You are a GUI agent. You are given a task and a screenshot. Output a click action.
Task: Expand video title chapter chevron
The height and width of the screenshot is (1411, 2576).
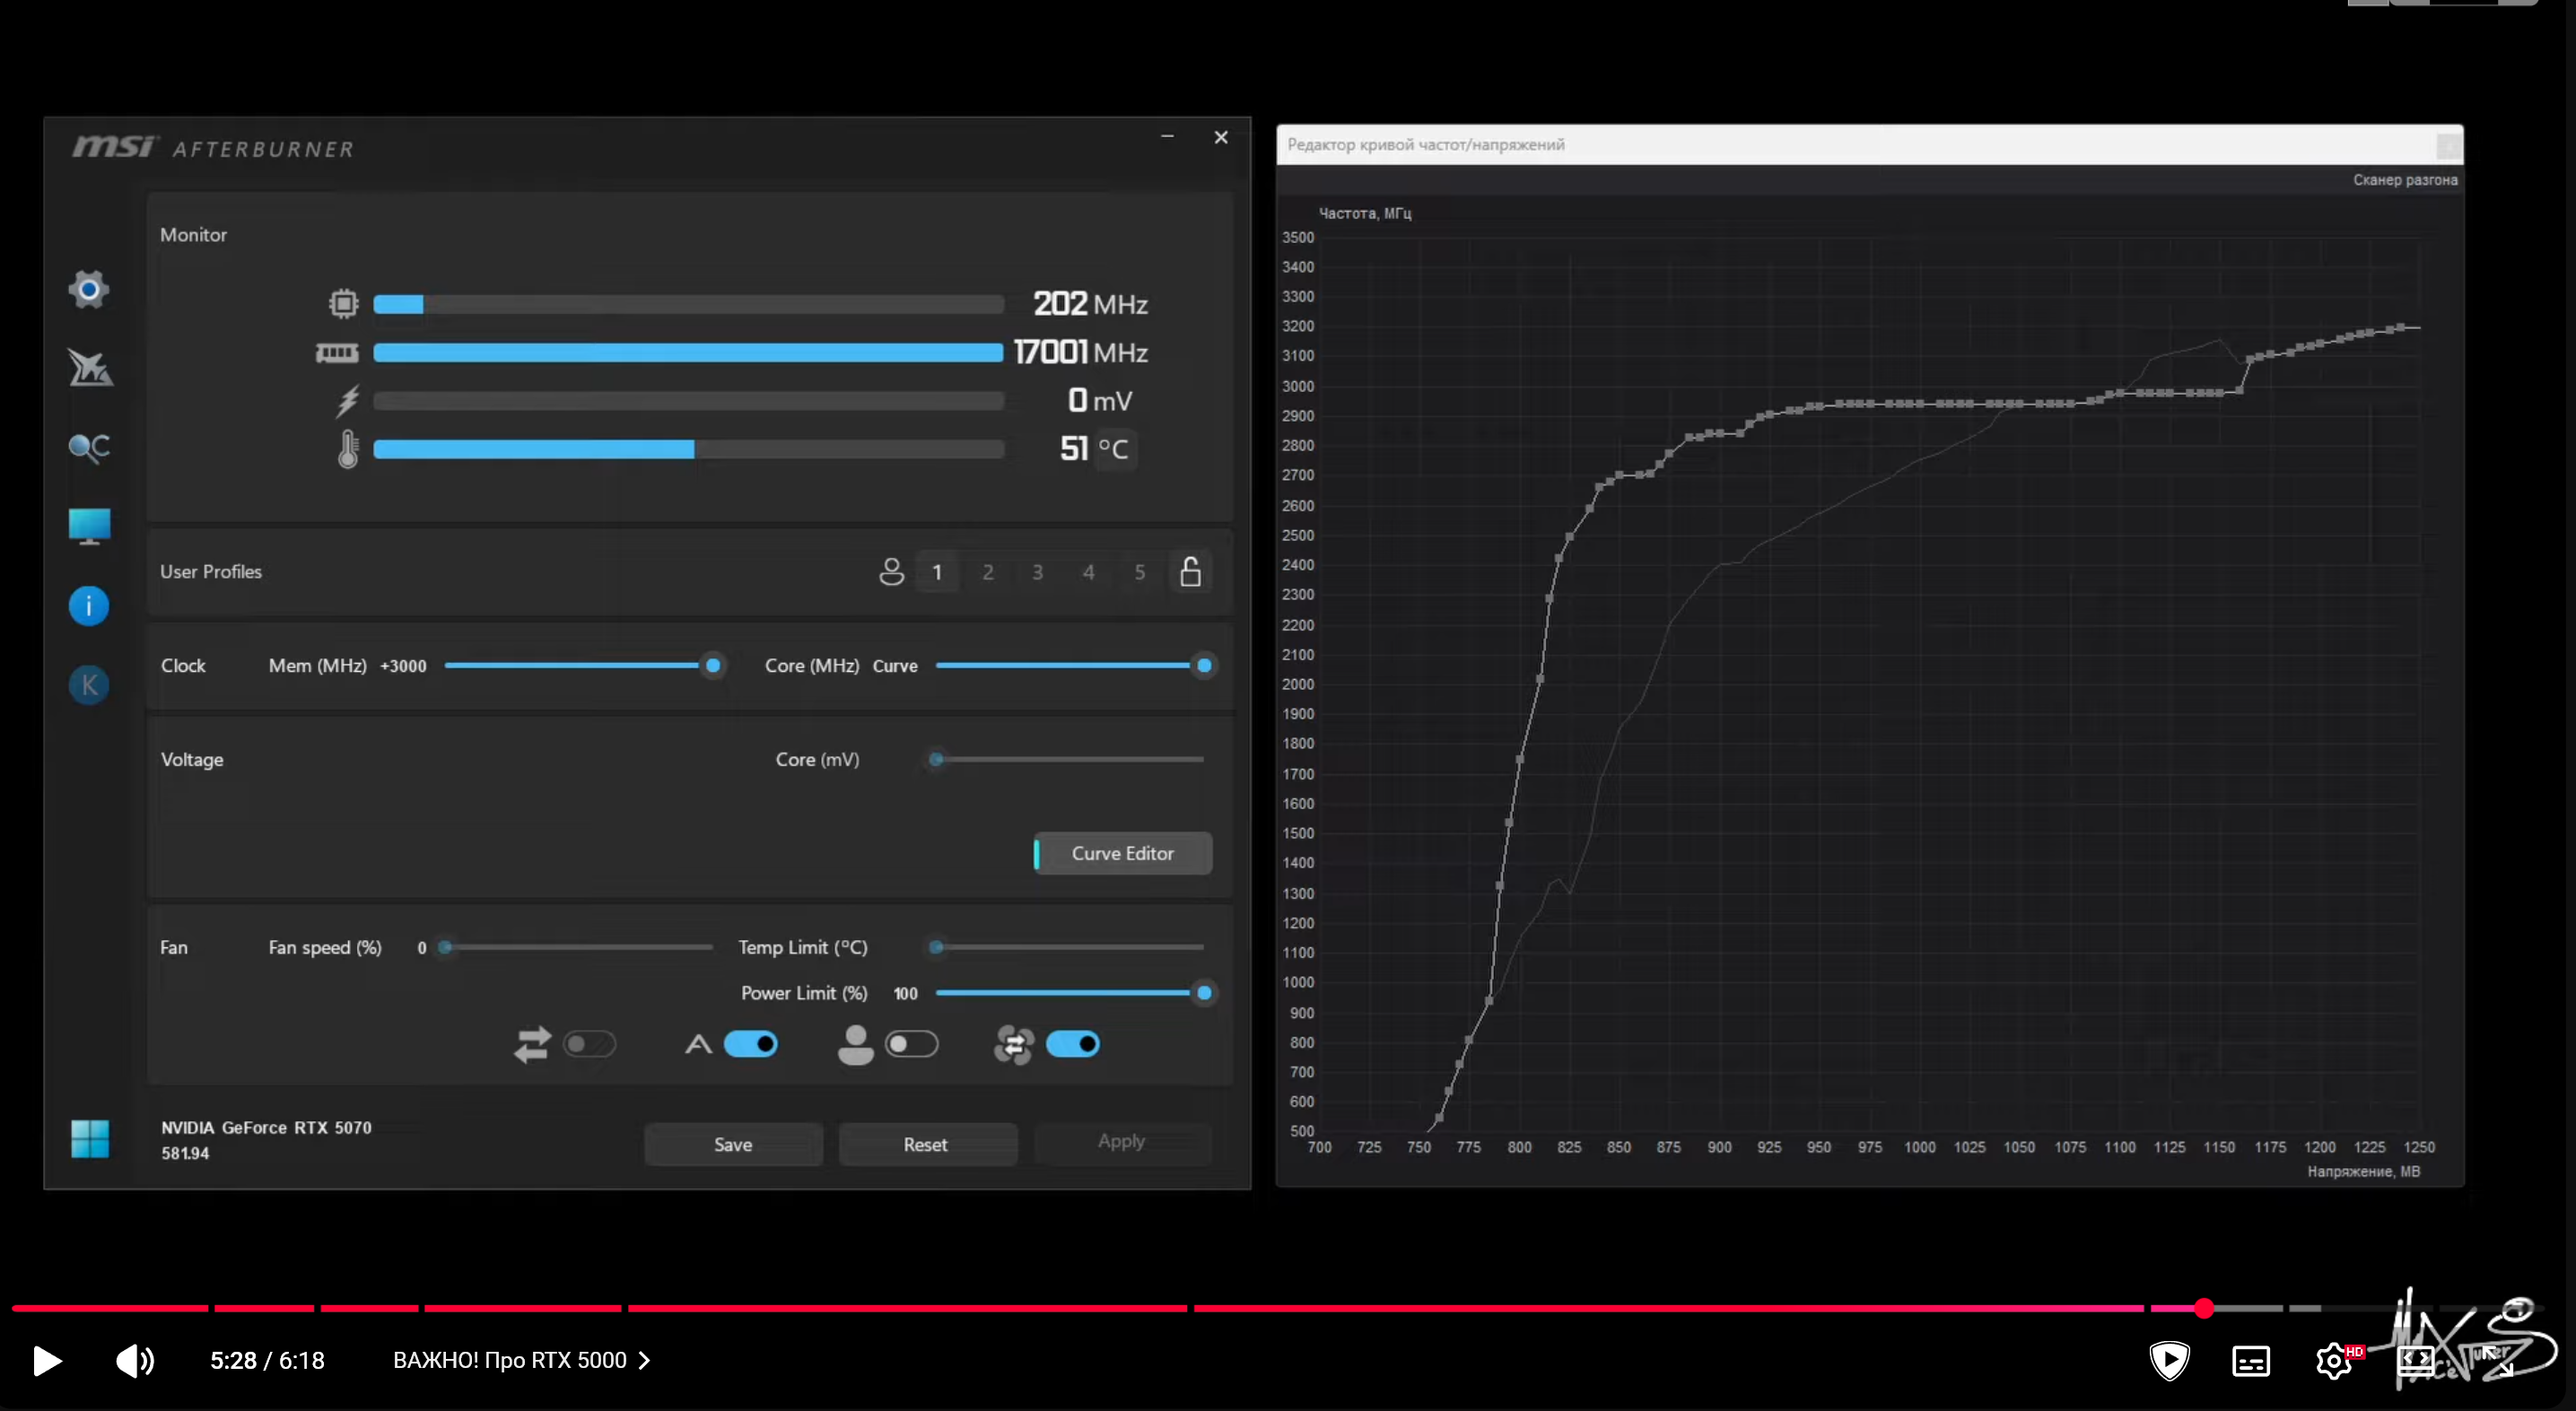(x=645, y=1360)
